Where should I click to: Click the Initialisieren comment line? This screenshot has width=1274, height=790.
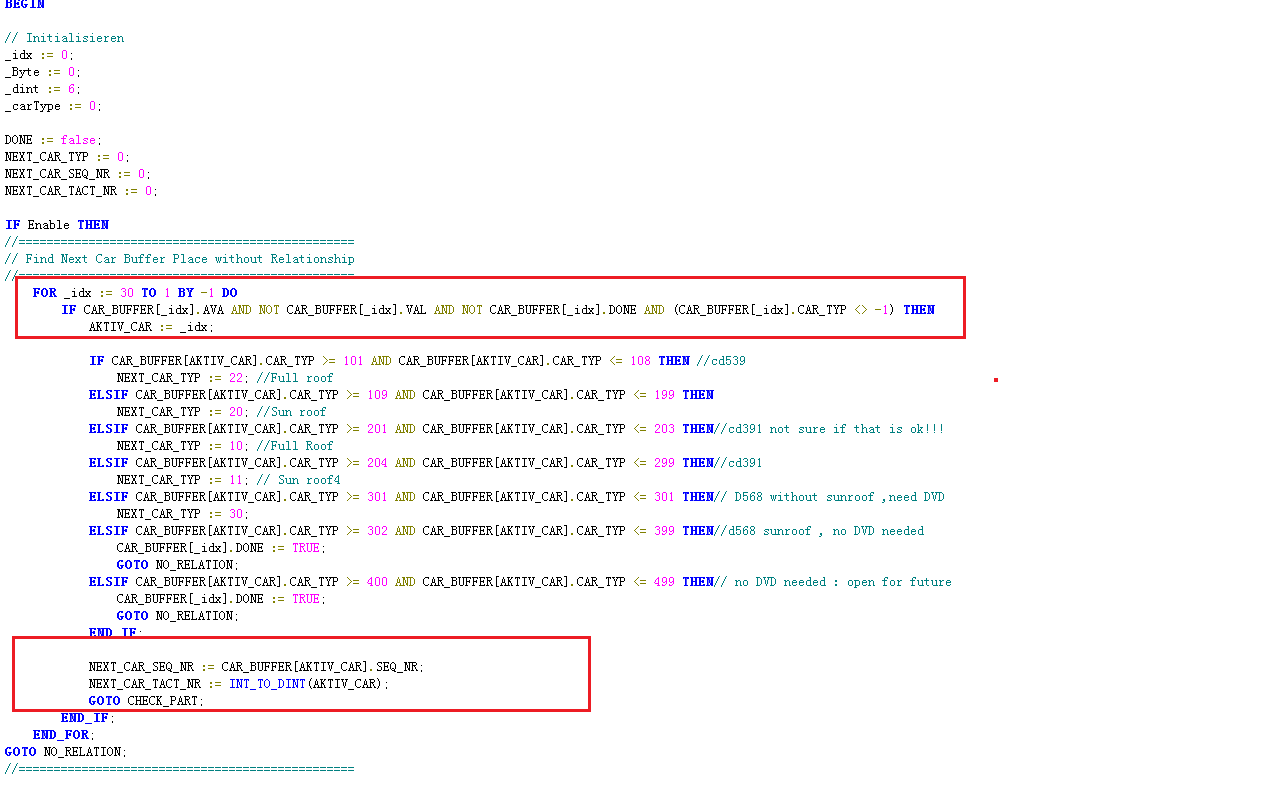(x=64, y=38)
